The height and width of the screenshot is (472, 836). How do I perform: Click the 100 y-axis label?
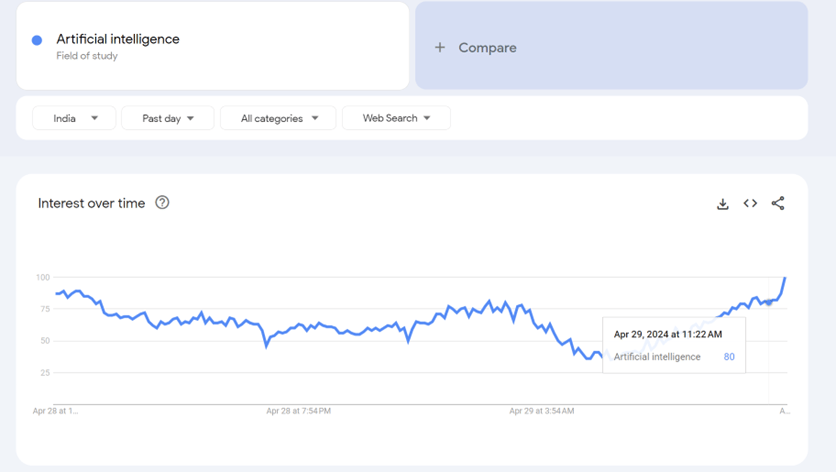(43, 277)
